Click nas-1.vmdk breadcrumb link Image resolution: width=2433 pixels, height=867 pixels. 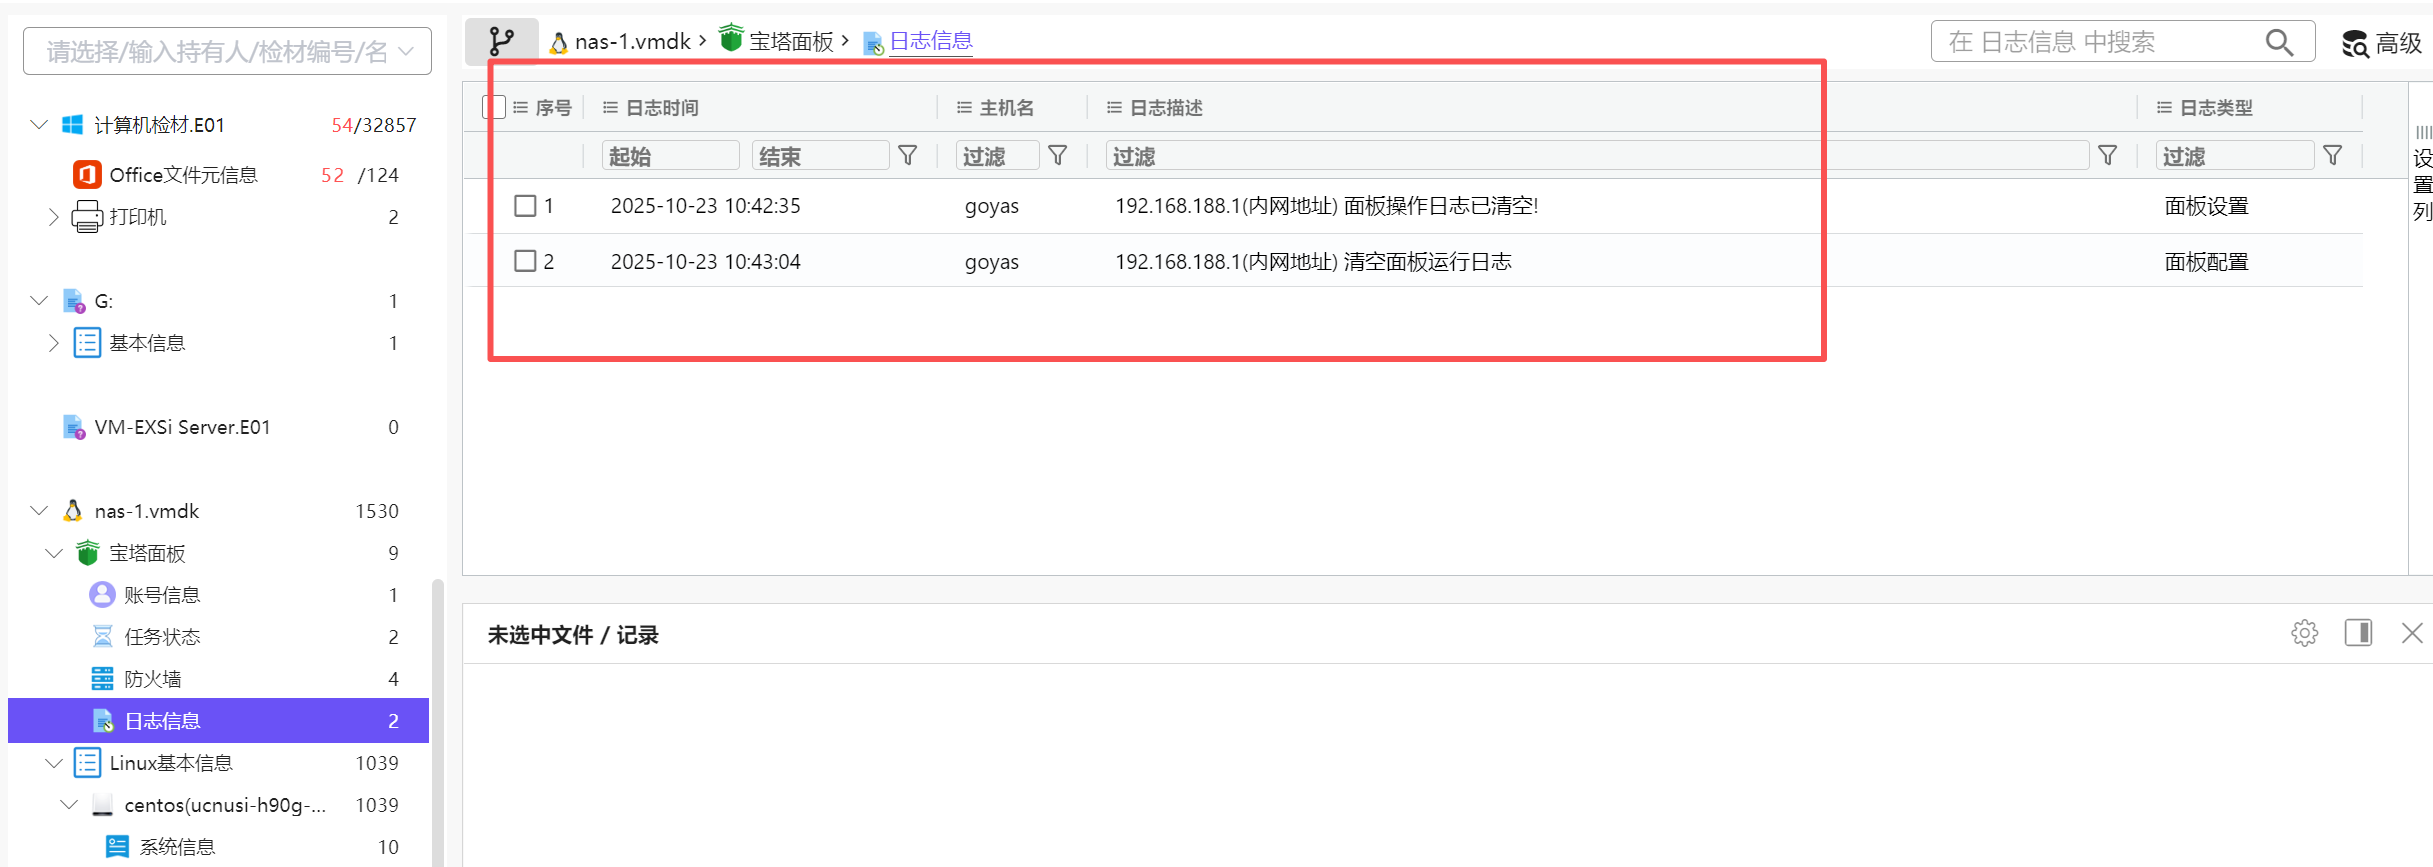pos(632,41)
